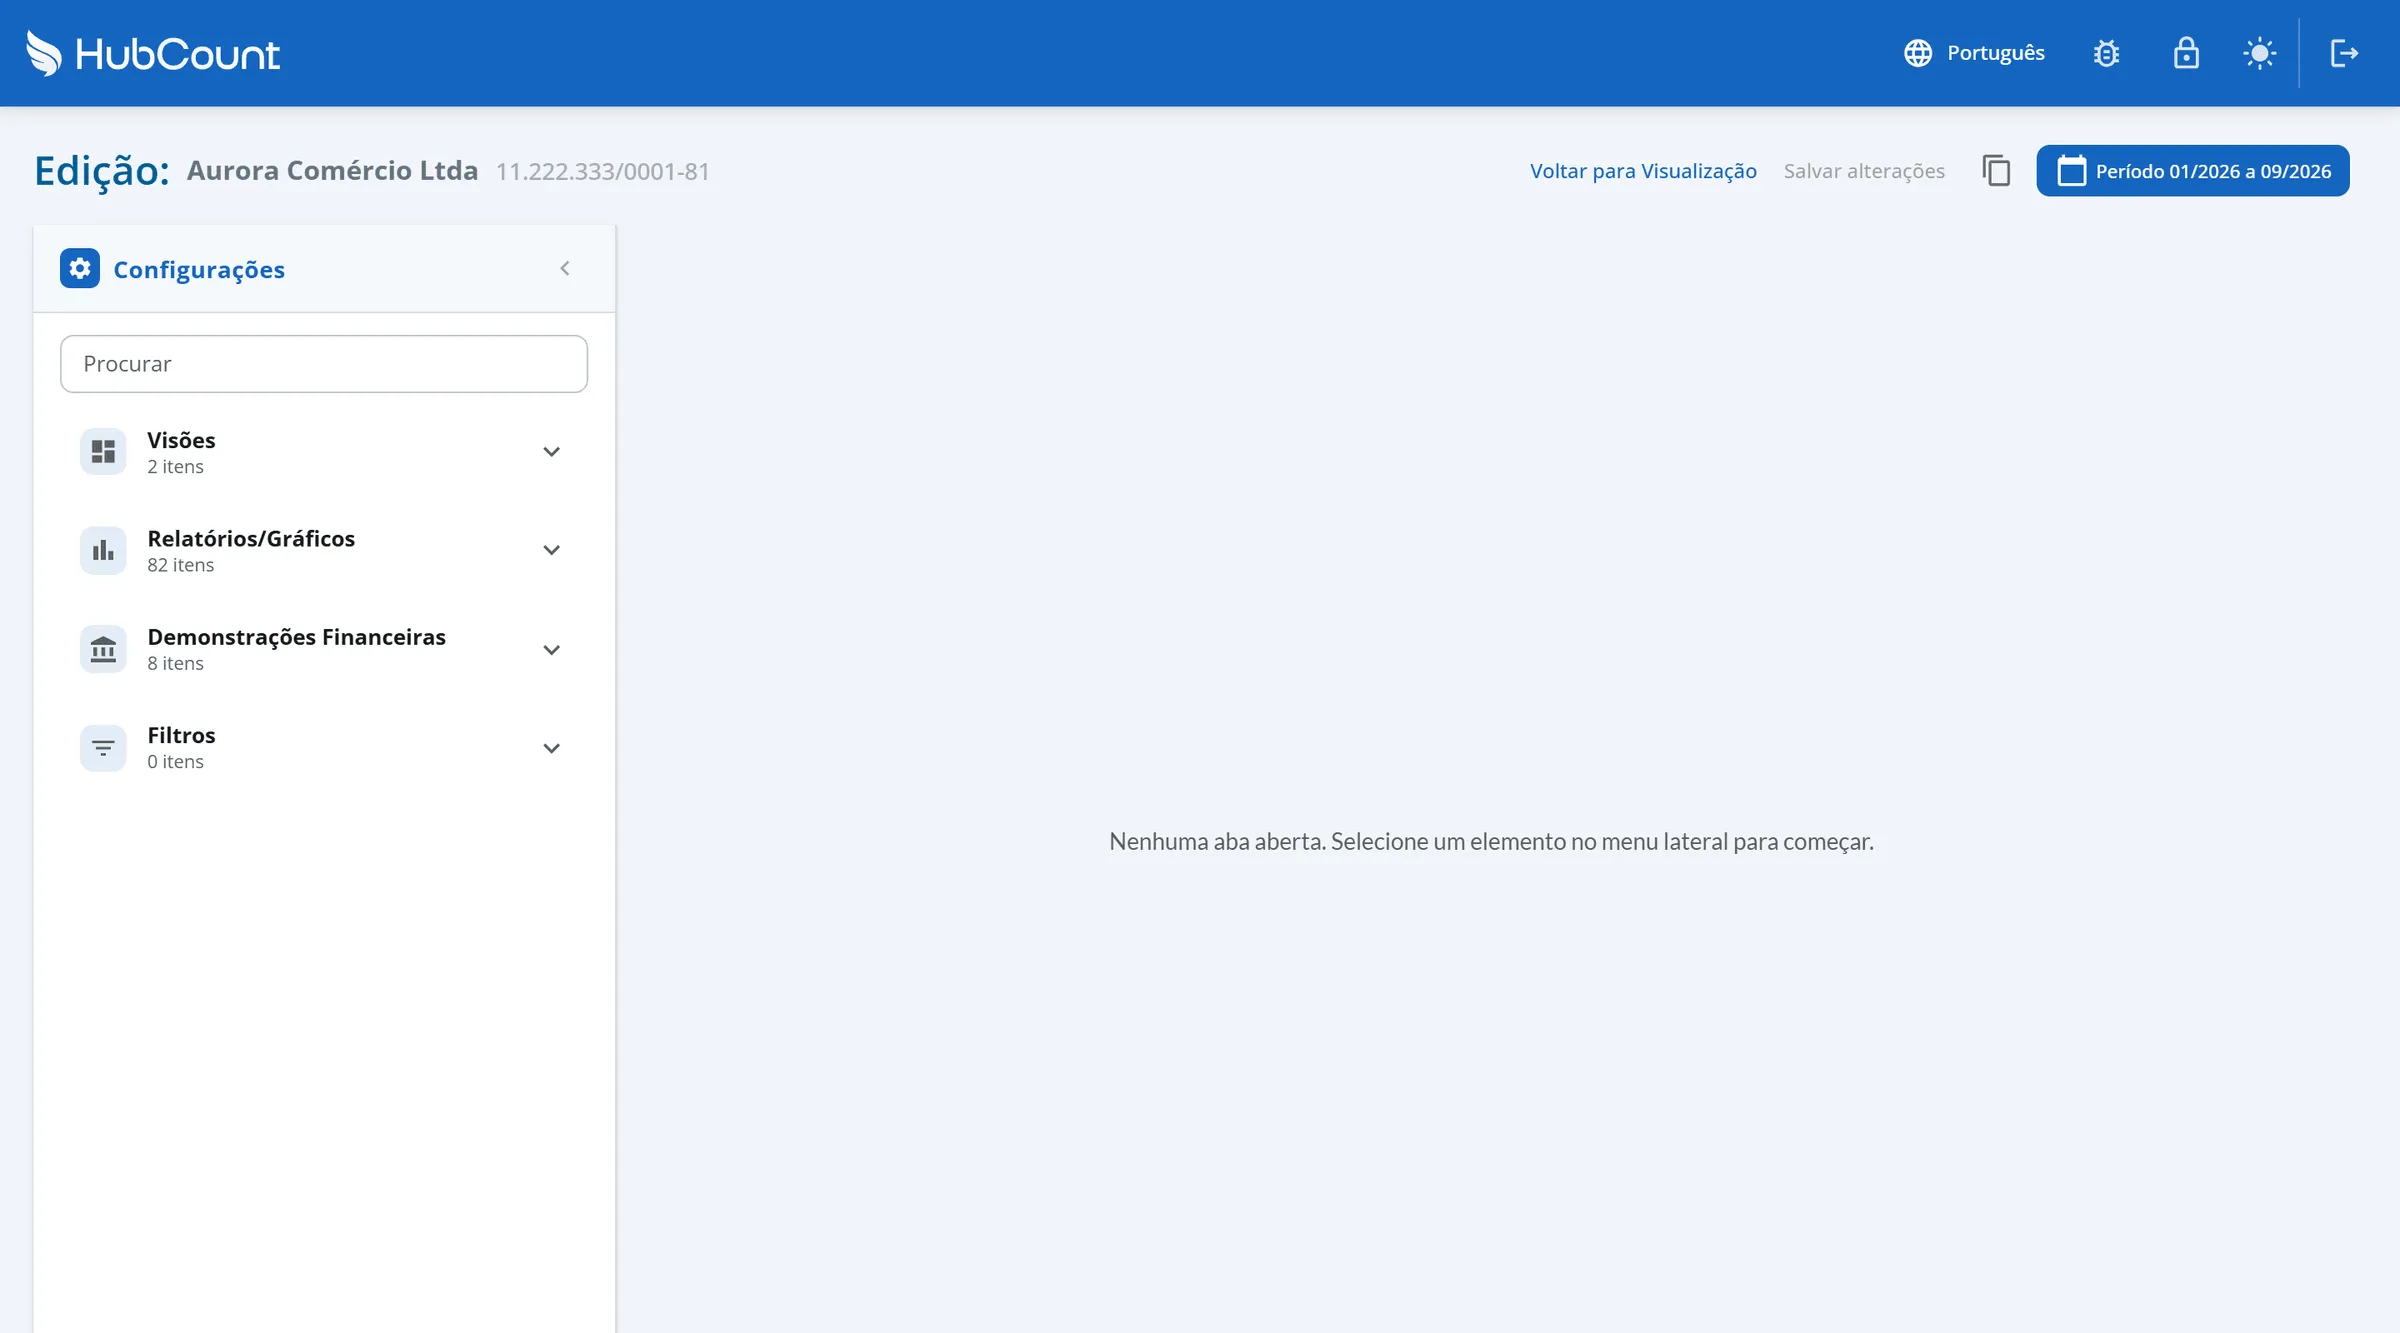Click the Relatórios/Gráficos bar chart icon

tap(103, 550)
